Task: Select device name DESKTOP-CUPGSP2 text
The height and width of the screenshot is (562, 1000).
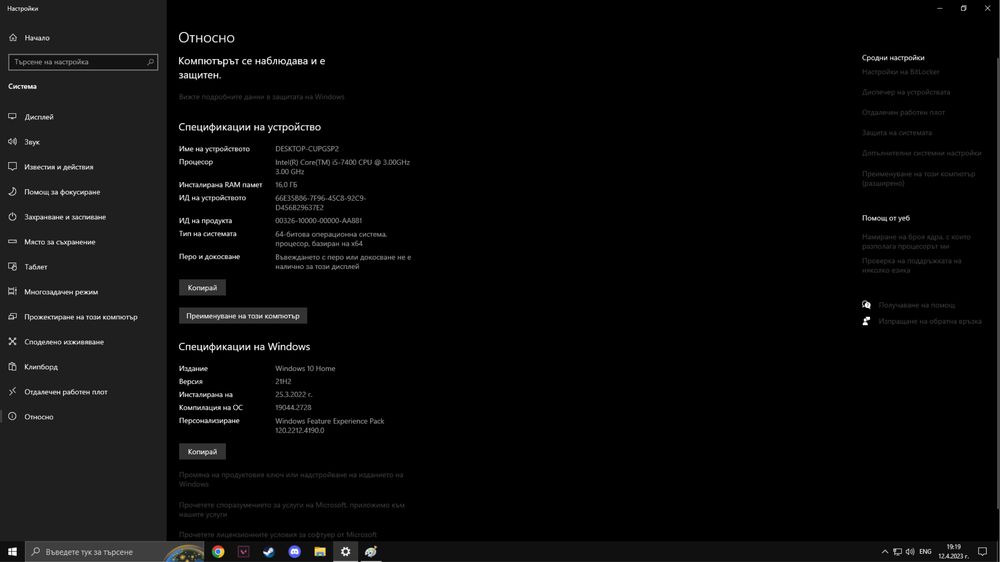Action: coord(307,149)
